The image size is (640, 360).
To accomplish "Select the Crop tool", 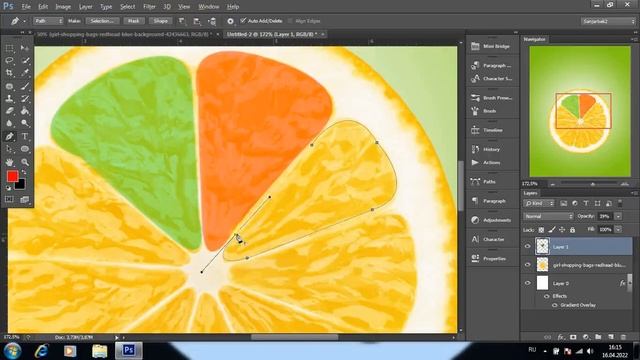I will pos(9,73).
